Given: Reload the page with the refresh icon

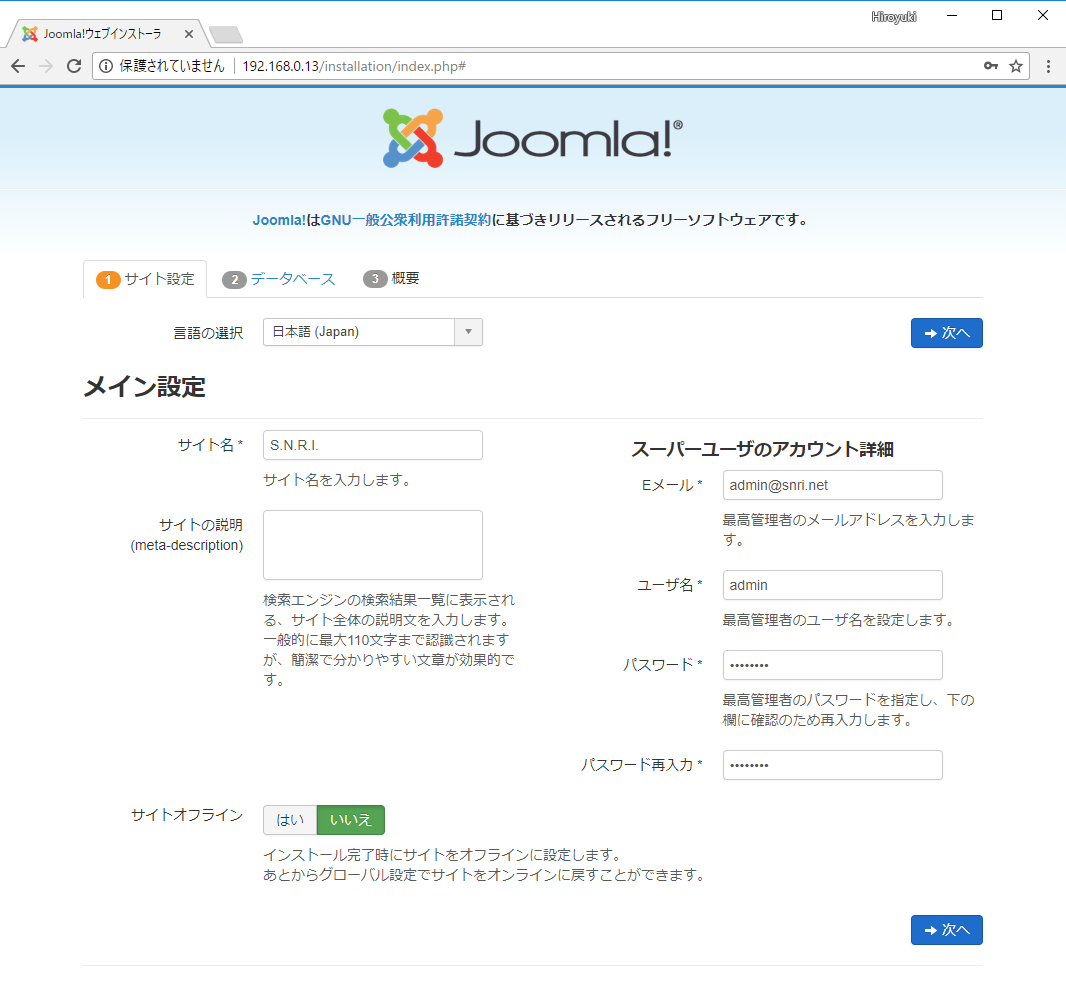Looking at the screenshot, I should pyautogui.click(x=74, y=66).
